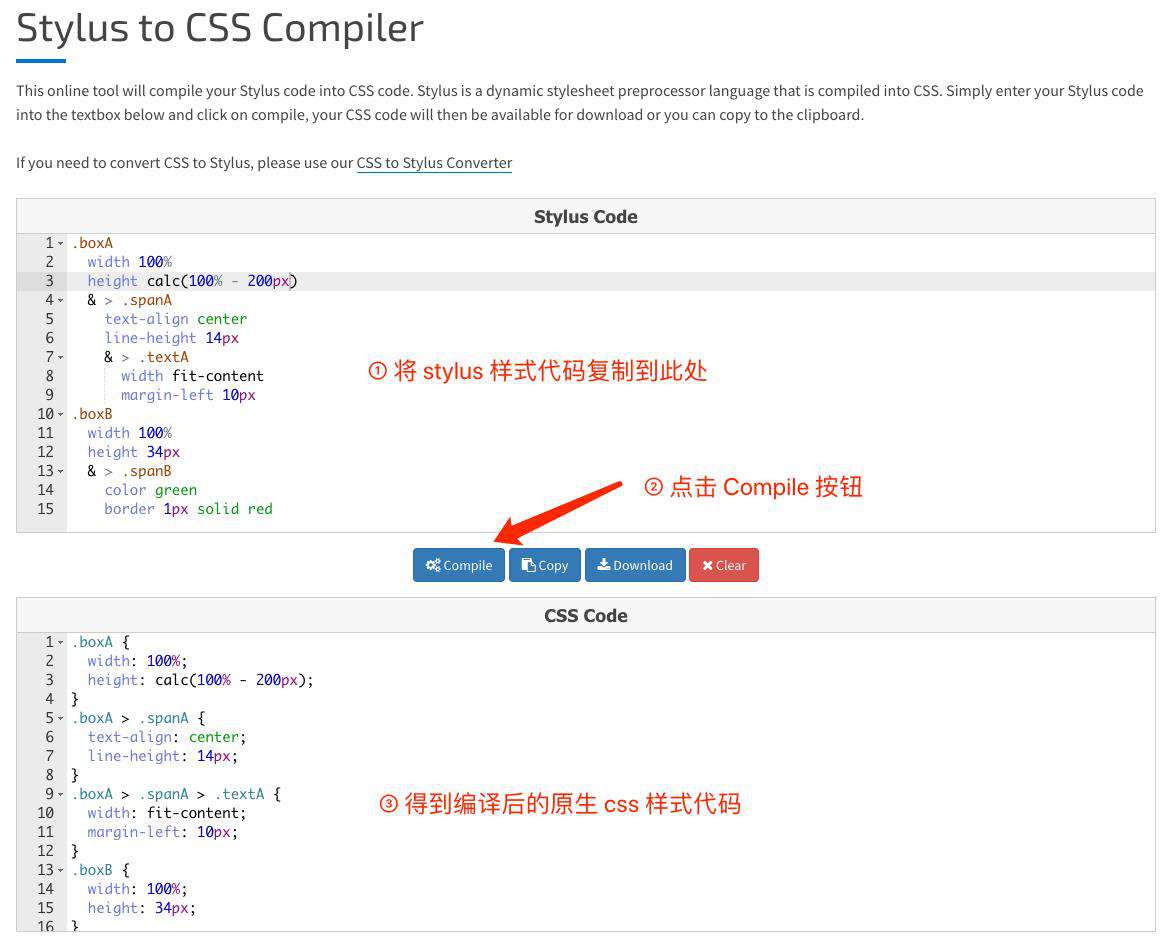Click '.boxB' on Stylus line 10
Image resolution: width=1169 pixels, height=943 pixels.
[92, 414]
